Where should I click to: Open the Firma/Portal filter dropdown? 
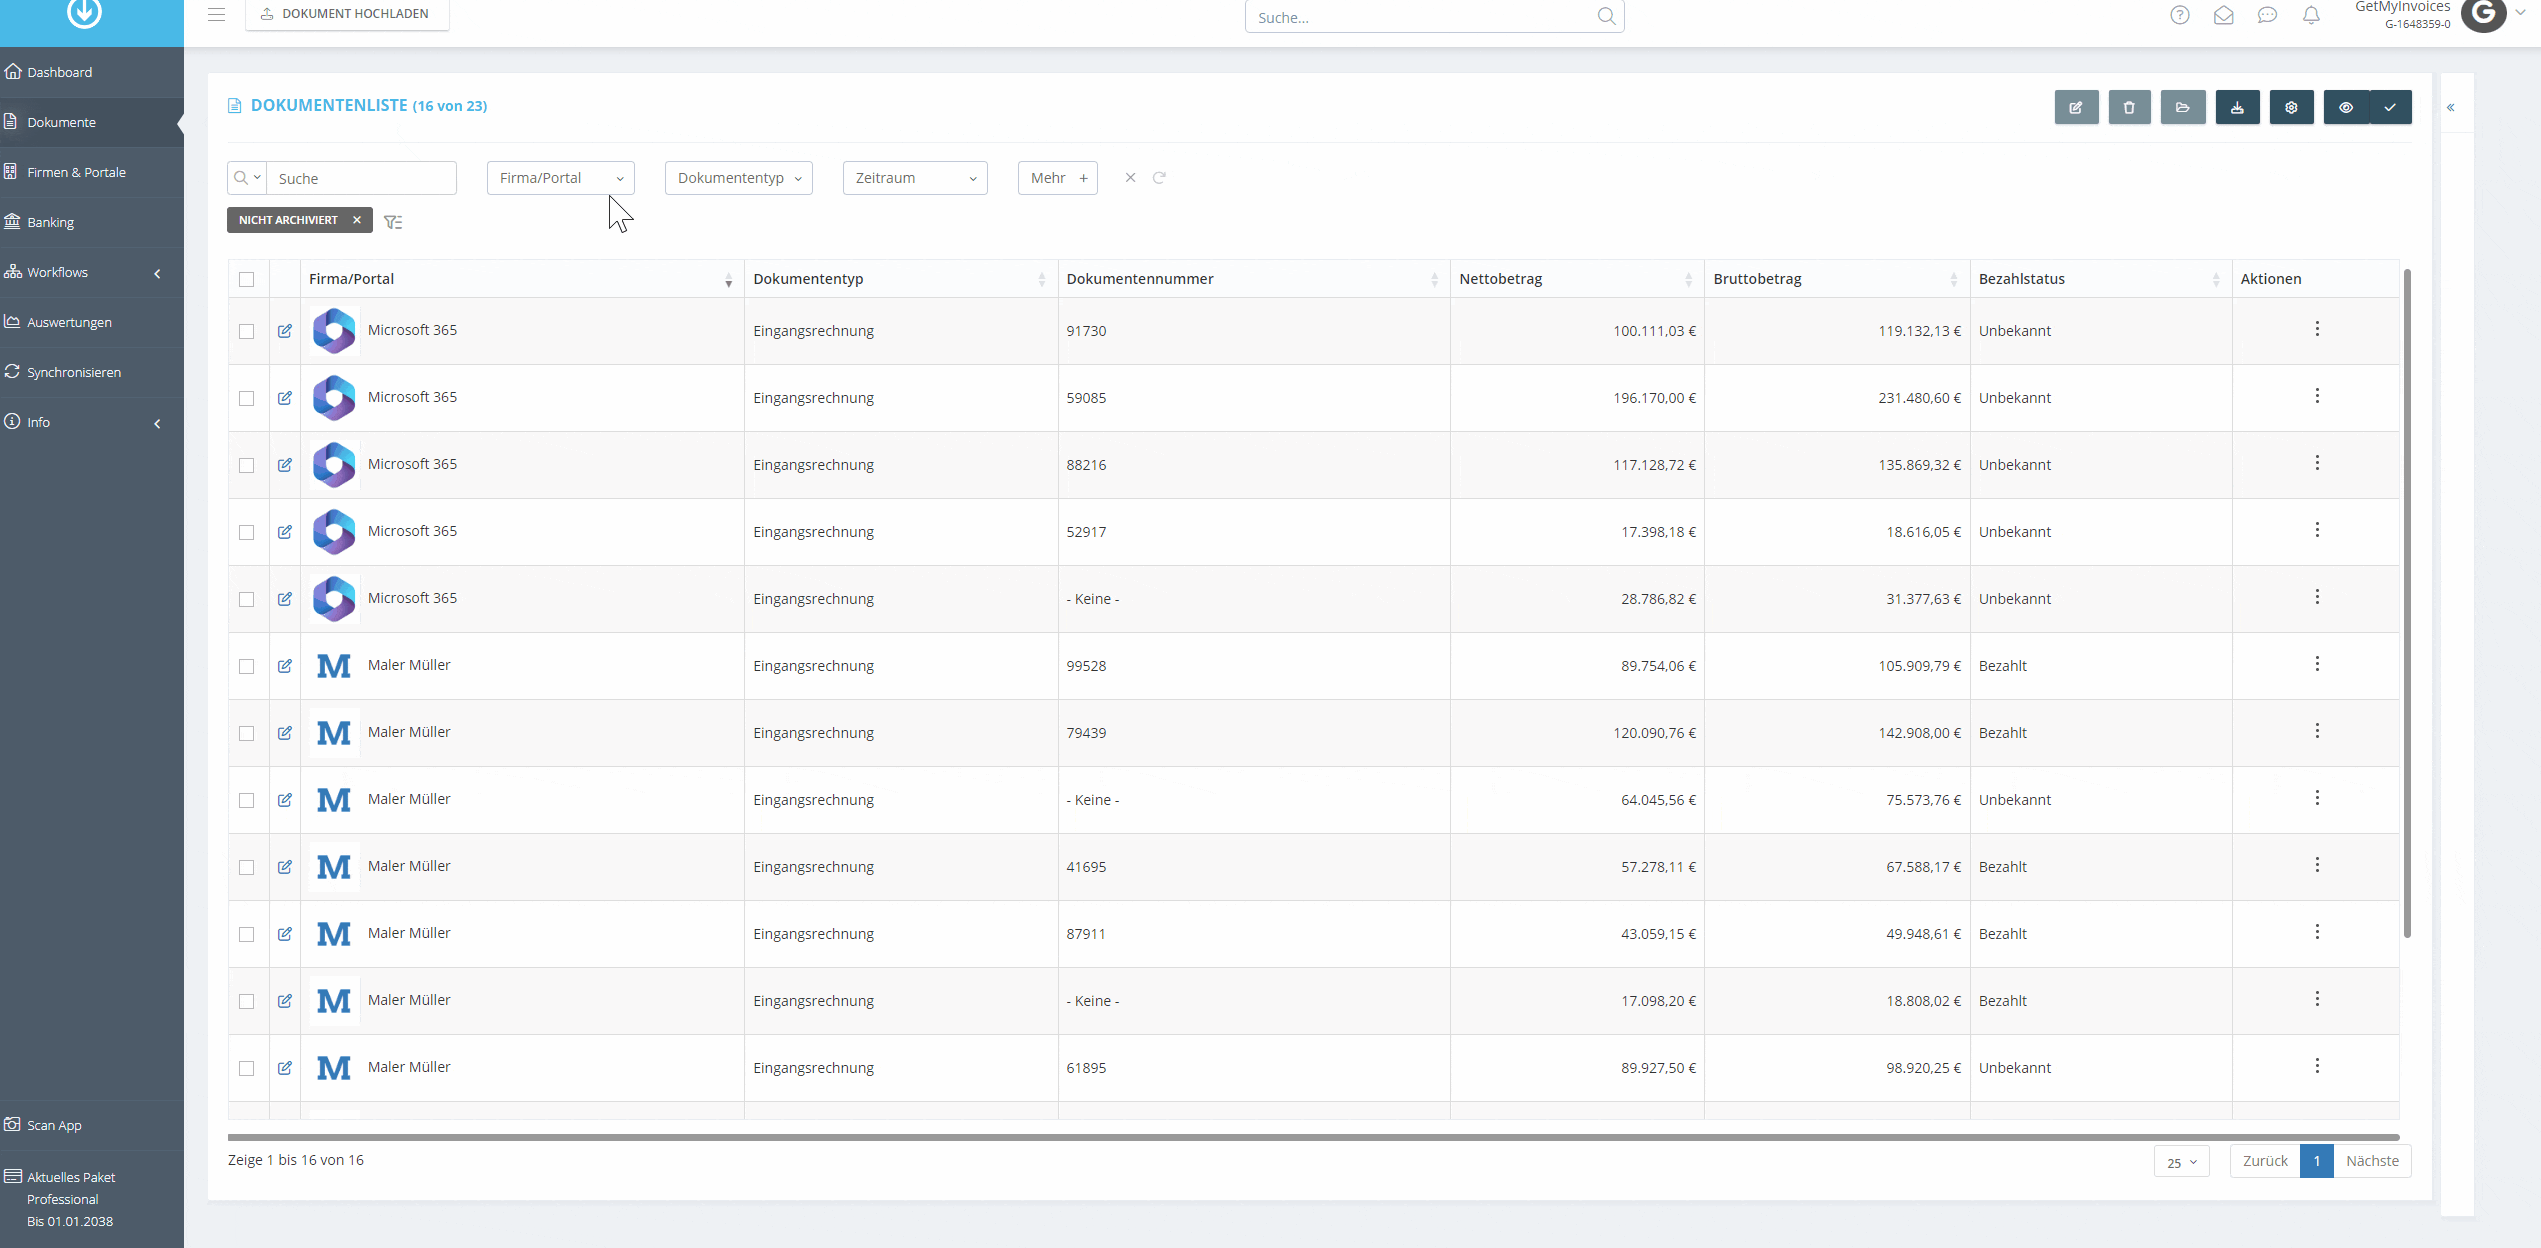pyautogui.click(x=561, y=178)
